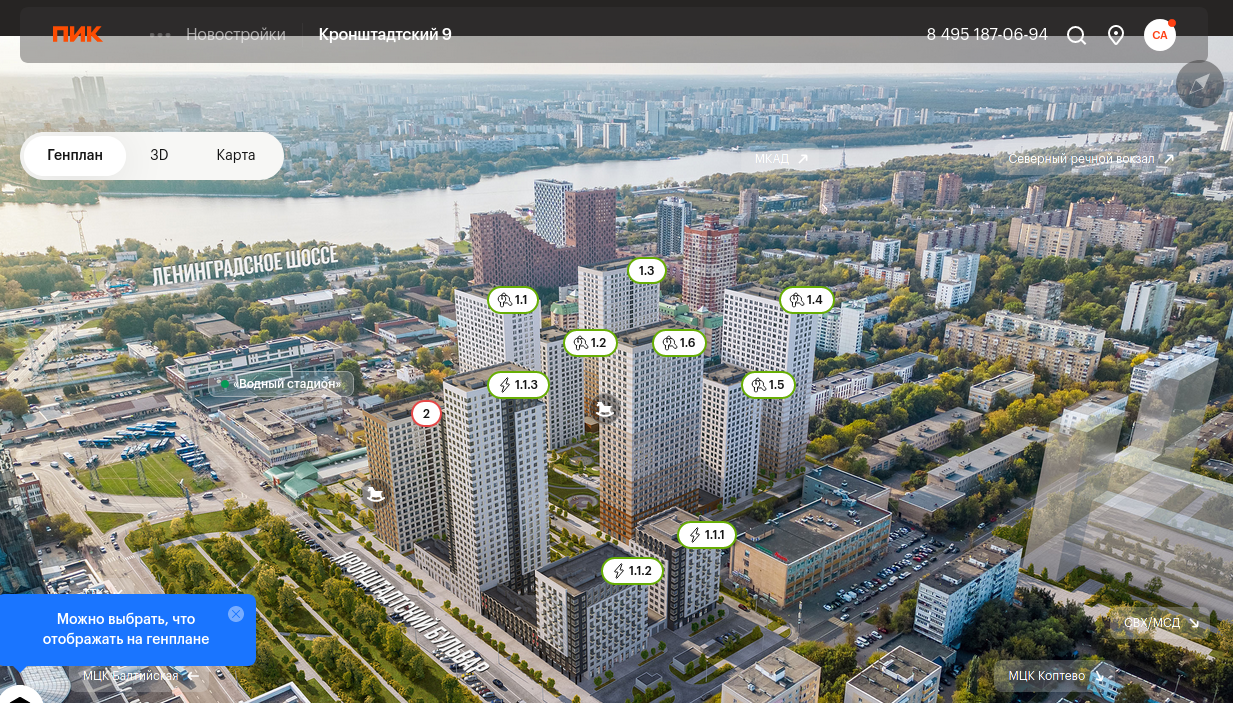
Task: Close the blue genplan hint tooltip
Action: (236, 614)
